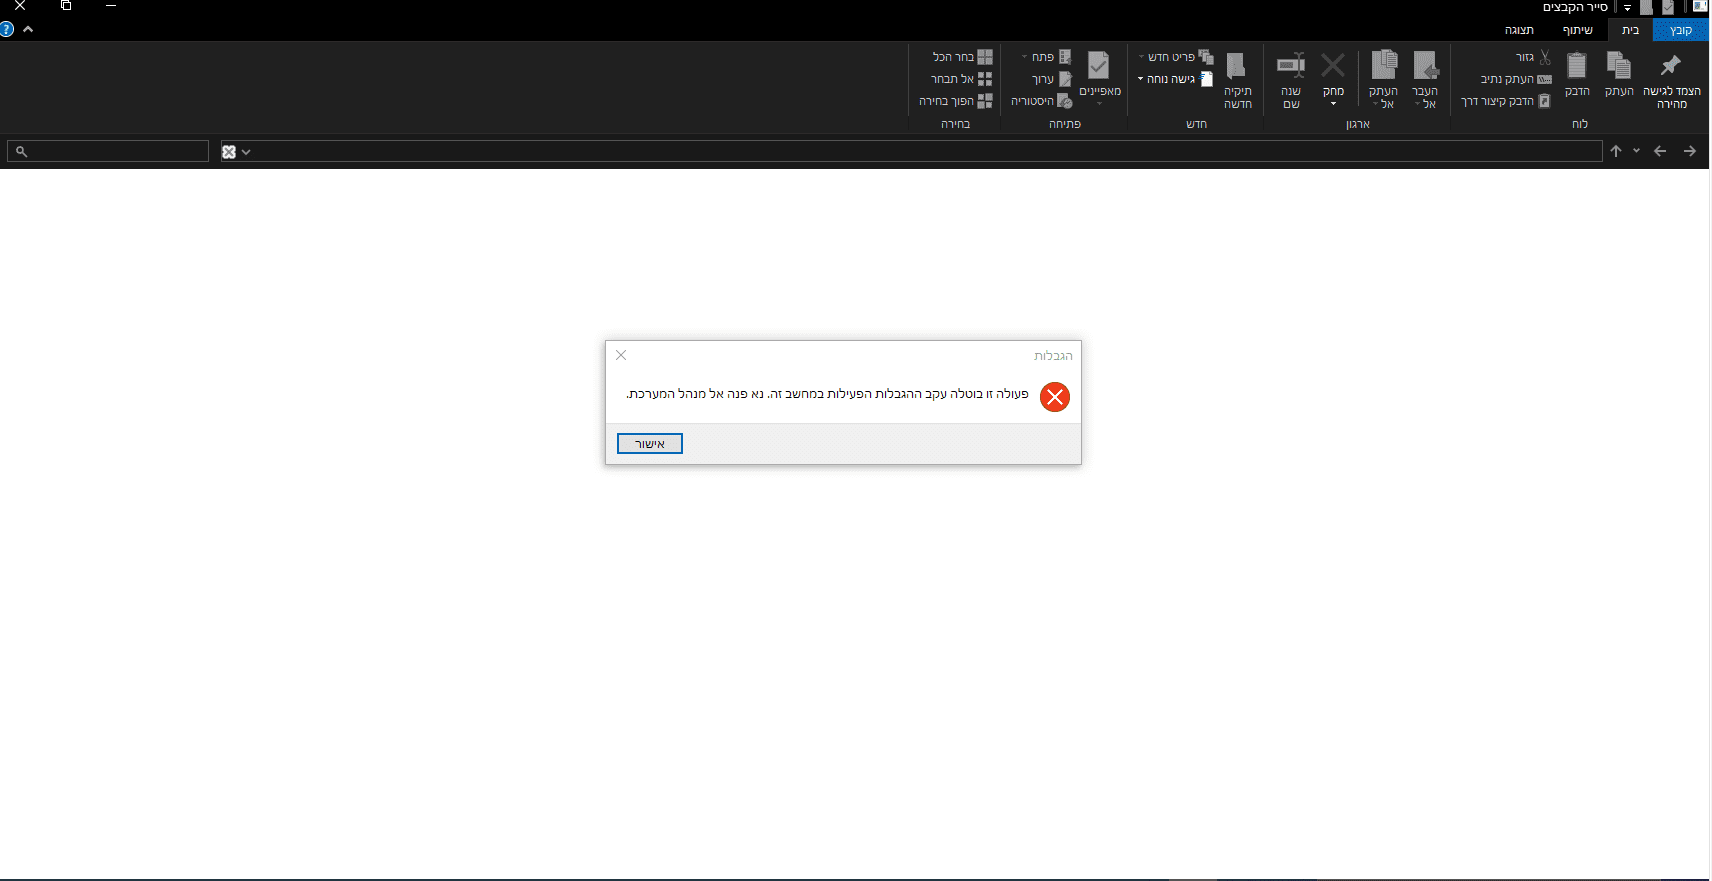Click the address bar path field
Viewport: 1712px width, 881px height.
[911, 151]
